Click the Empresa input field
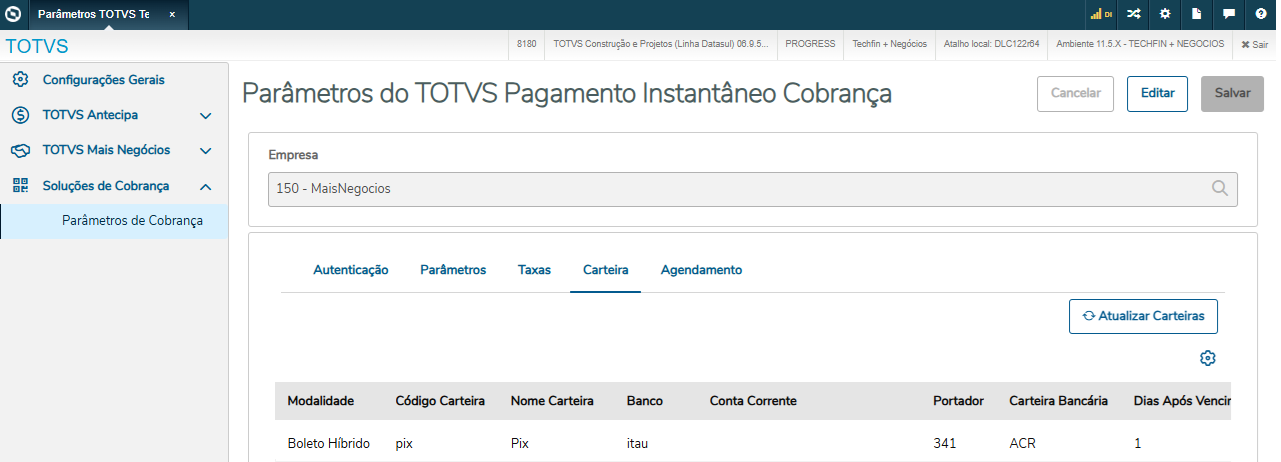Viewport: 1281px width, 462px height. coord(752,188)
